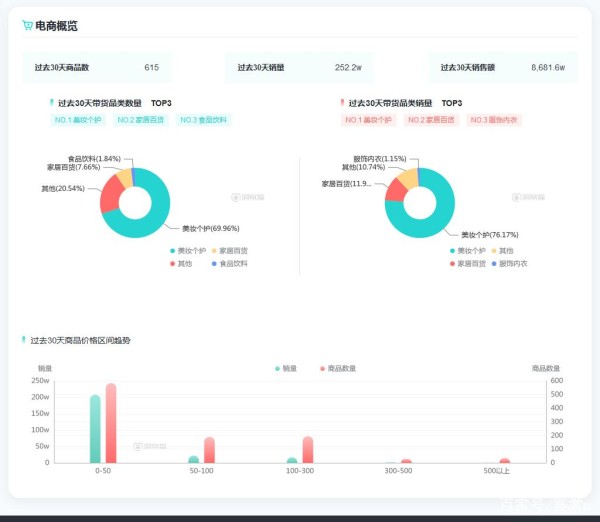This screenshot has height=522, width=600.
Task: Toggle the 销量 series legend in the bar chart
Action: pos(285,368)
